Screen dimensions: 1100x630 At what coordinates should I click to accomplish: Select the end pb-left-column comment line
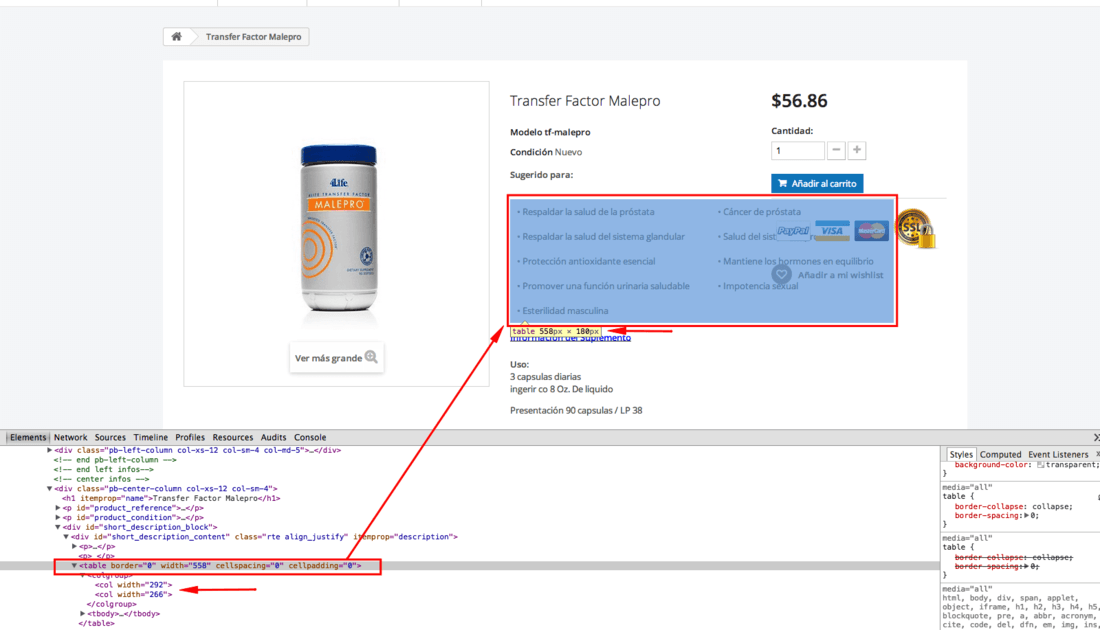(x=116, y=460)
